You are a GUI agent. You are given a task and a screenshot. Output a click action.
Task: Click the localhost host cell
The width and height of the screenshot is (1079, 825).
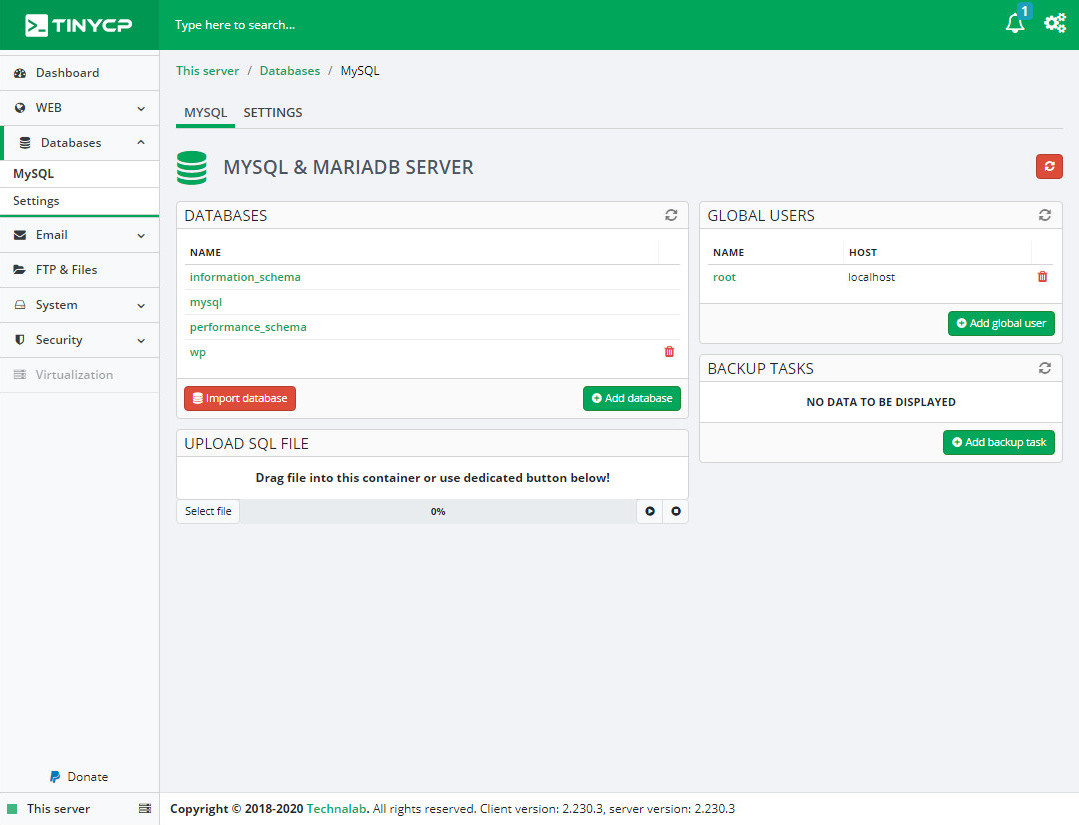[871, 277]
